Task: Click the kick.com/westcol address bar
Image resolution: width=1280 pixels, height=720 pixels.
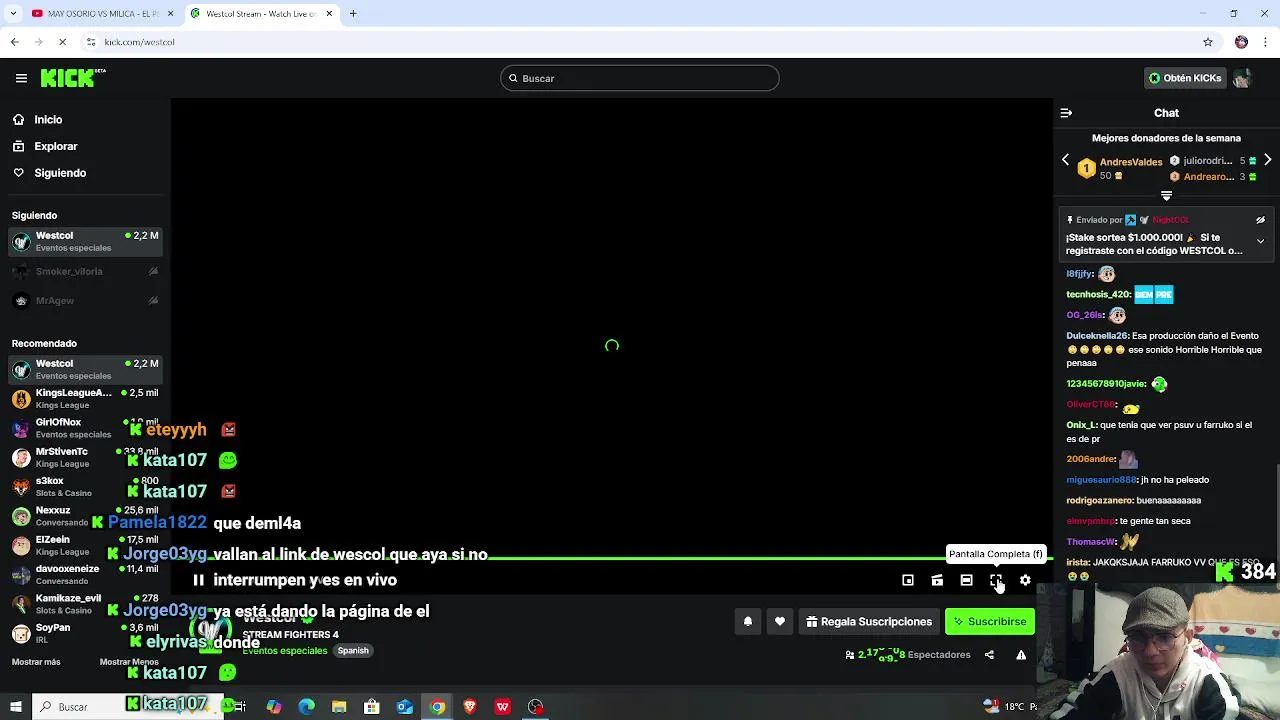Action: pos(640,42)
